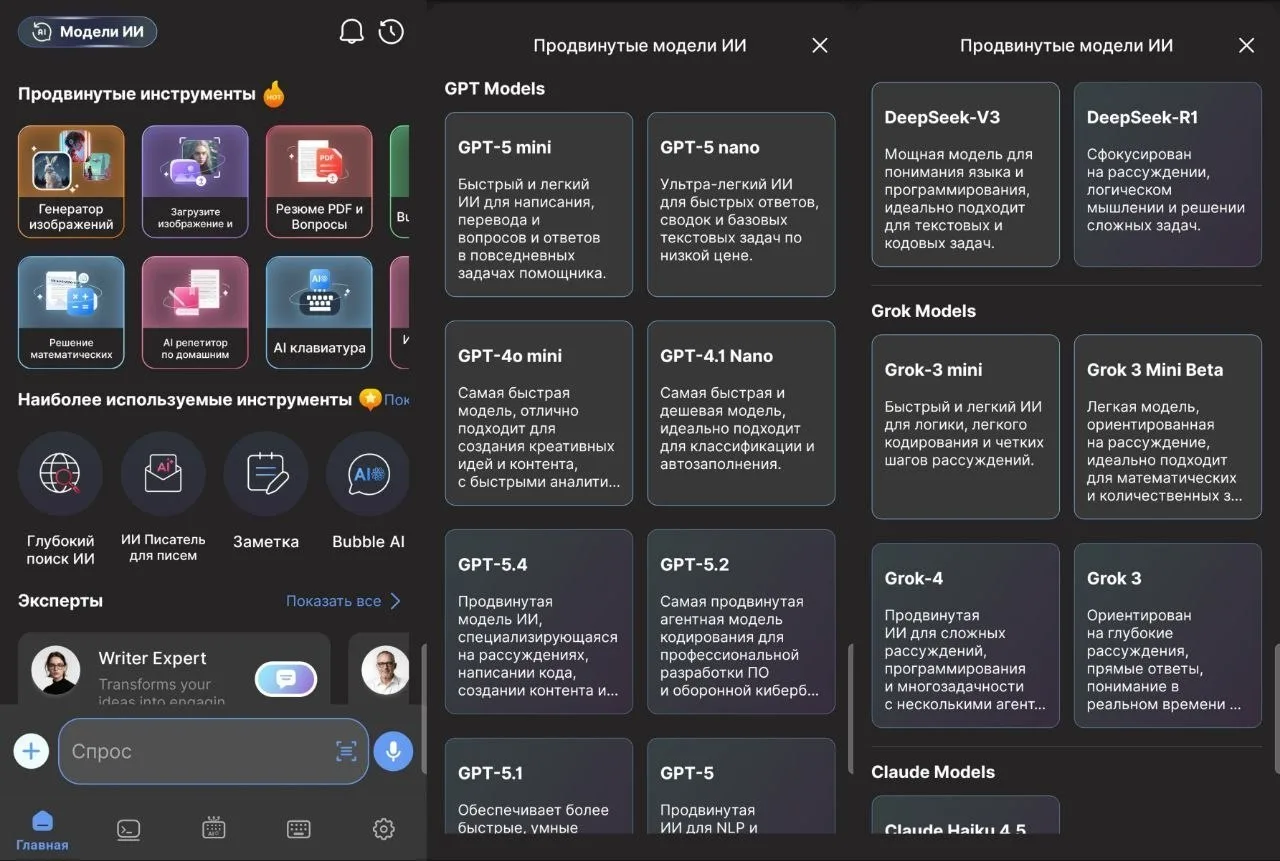Open second expert avatar card
The height and width of the screenshot is (861, 1280).
coord(385,670)
